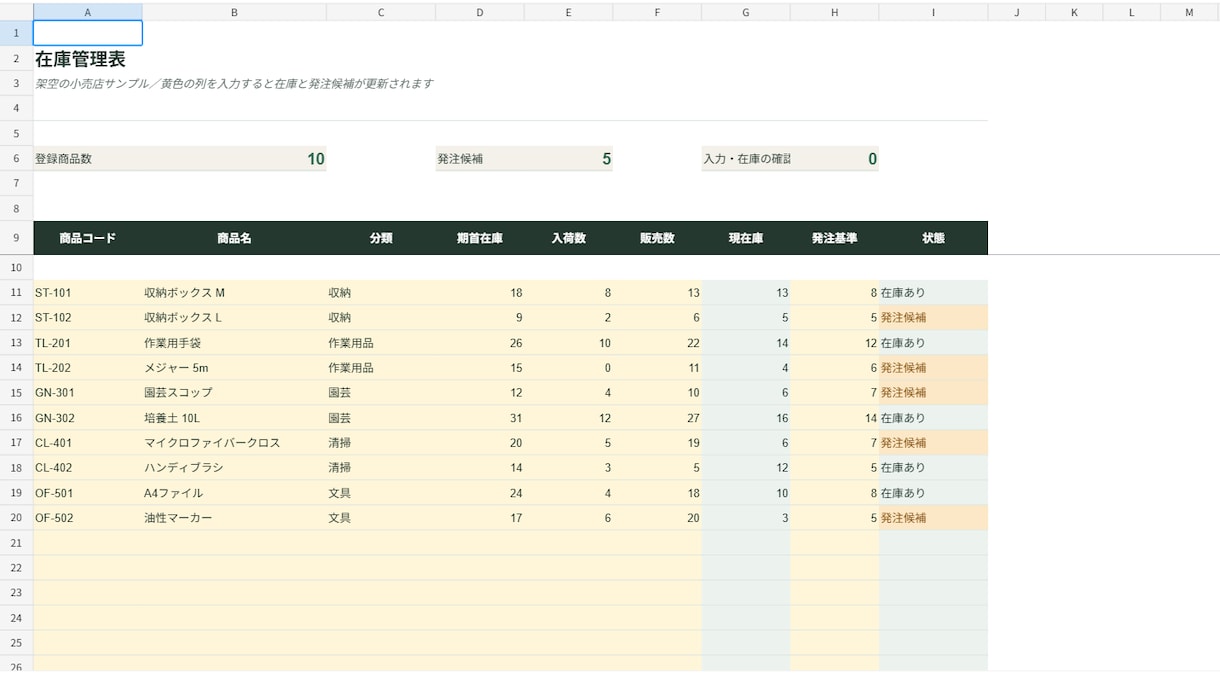Click the 商品コード column heading
1220x673 pixels.
[88, 238]
